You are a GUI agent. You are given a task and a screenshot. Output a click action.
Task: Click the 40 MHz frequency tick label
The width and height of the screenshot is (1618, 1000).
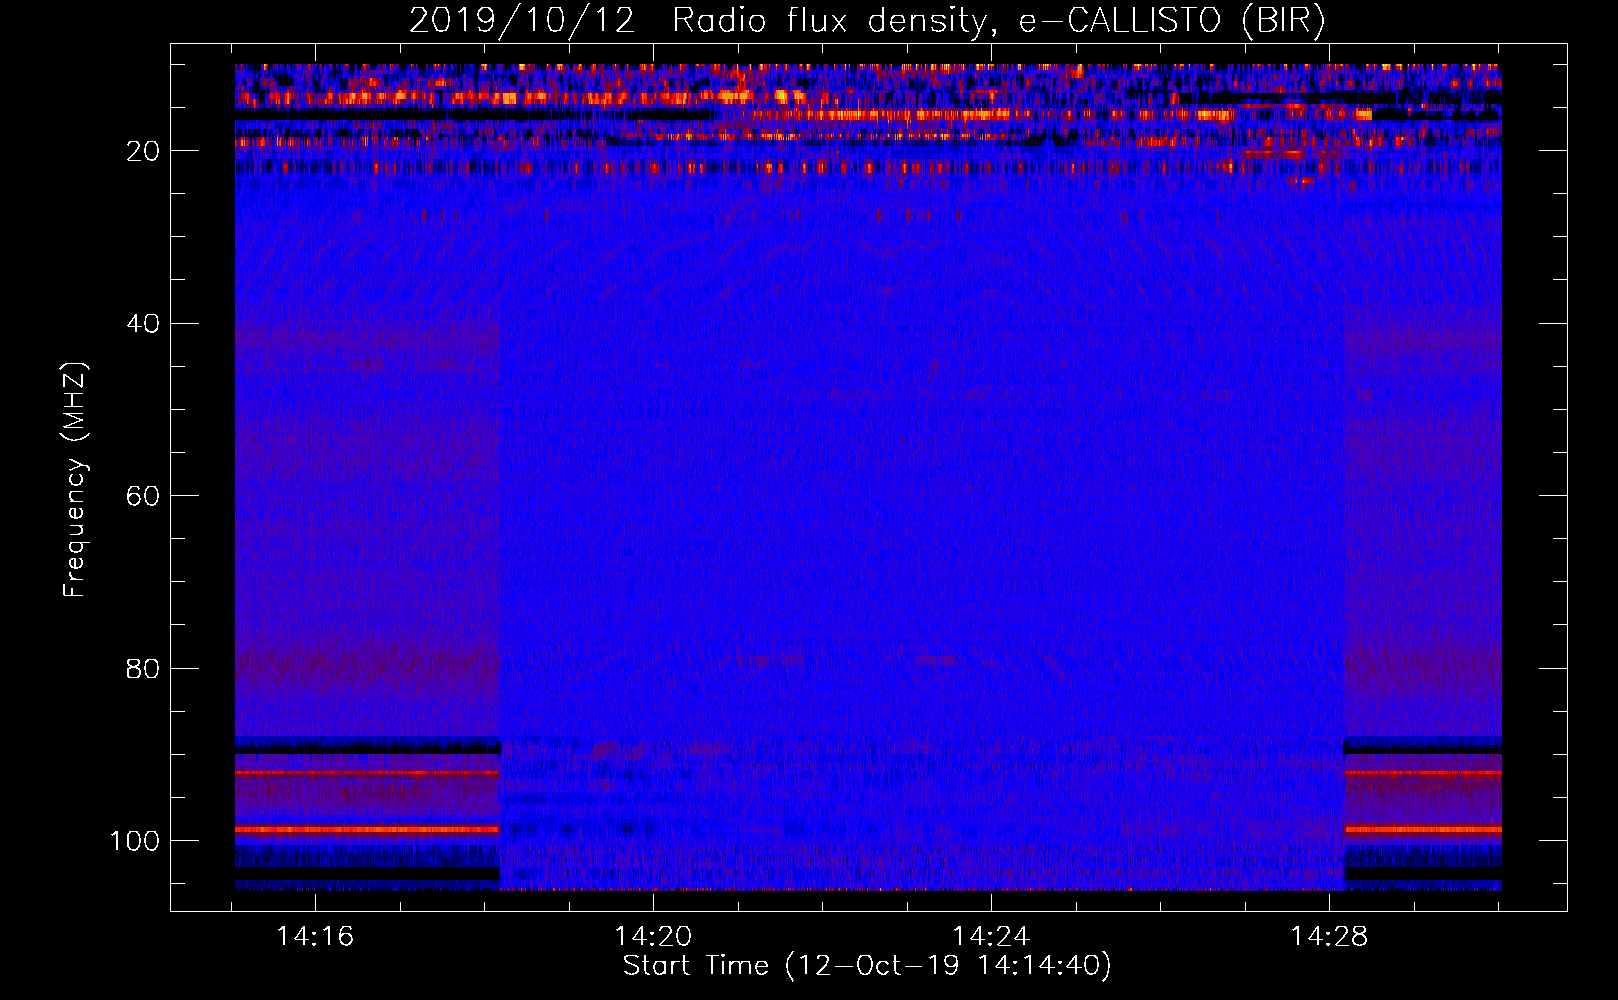144,324
